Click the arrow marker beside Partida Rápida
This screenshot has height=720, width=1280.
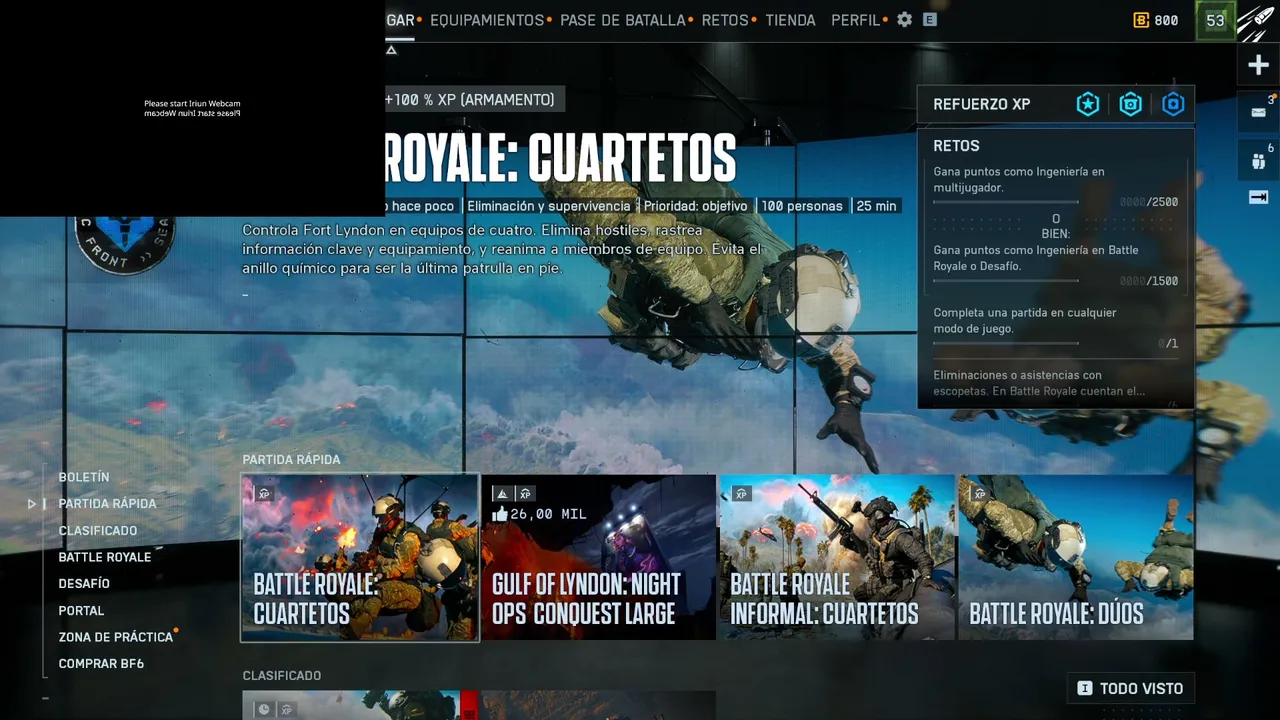tap(32, 504)
